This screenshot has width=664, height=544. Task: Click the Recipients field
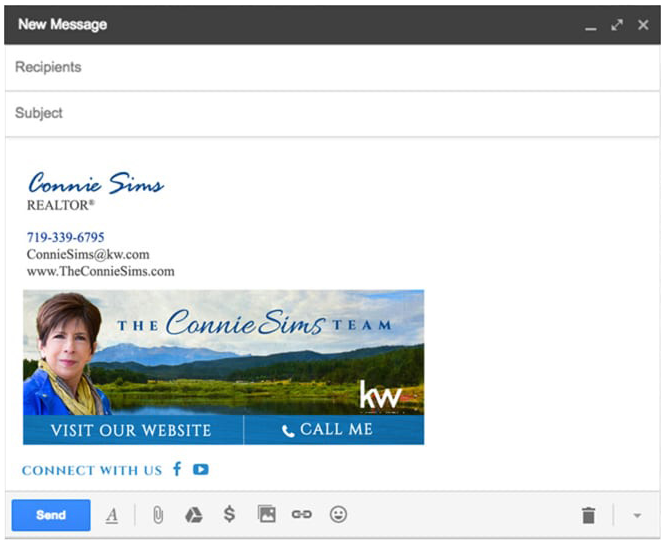[330, 67]
